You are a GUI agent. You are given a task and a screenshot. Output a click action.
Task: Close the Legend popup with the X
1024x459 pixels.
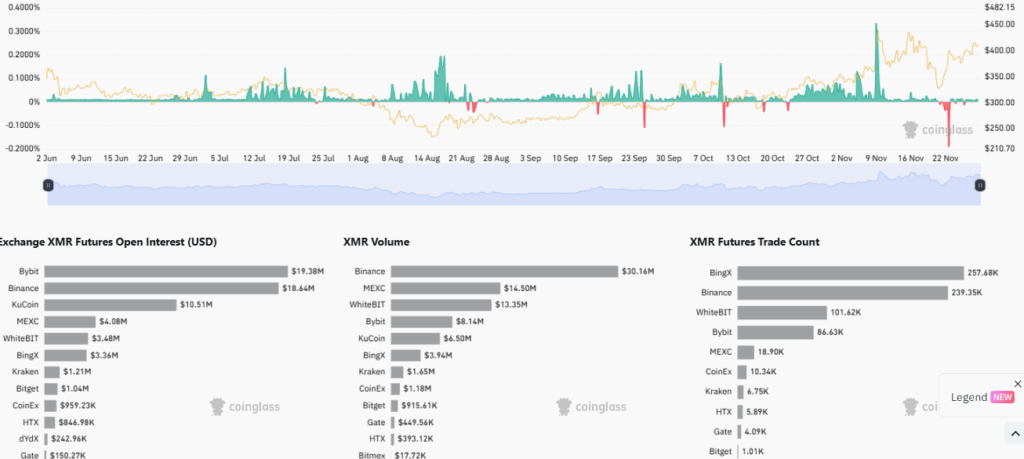(1017, 384)
